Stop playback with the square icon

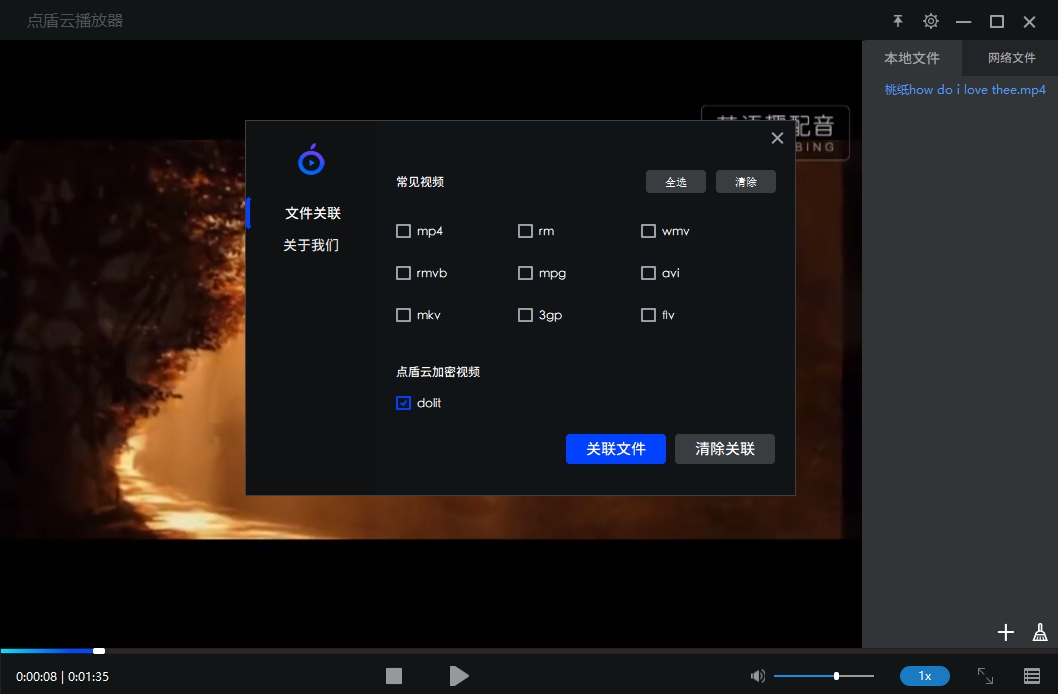[x=394, y=676]
